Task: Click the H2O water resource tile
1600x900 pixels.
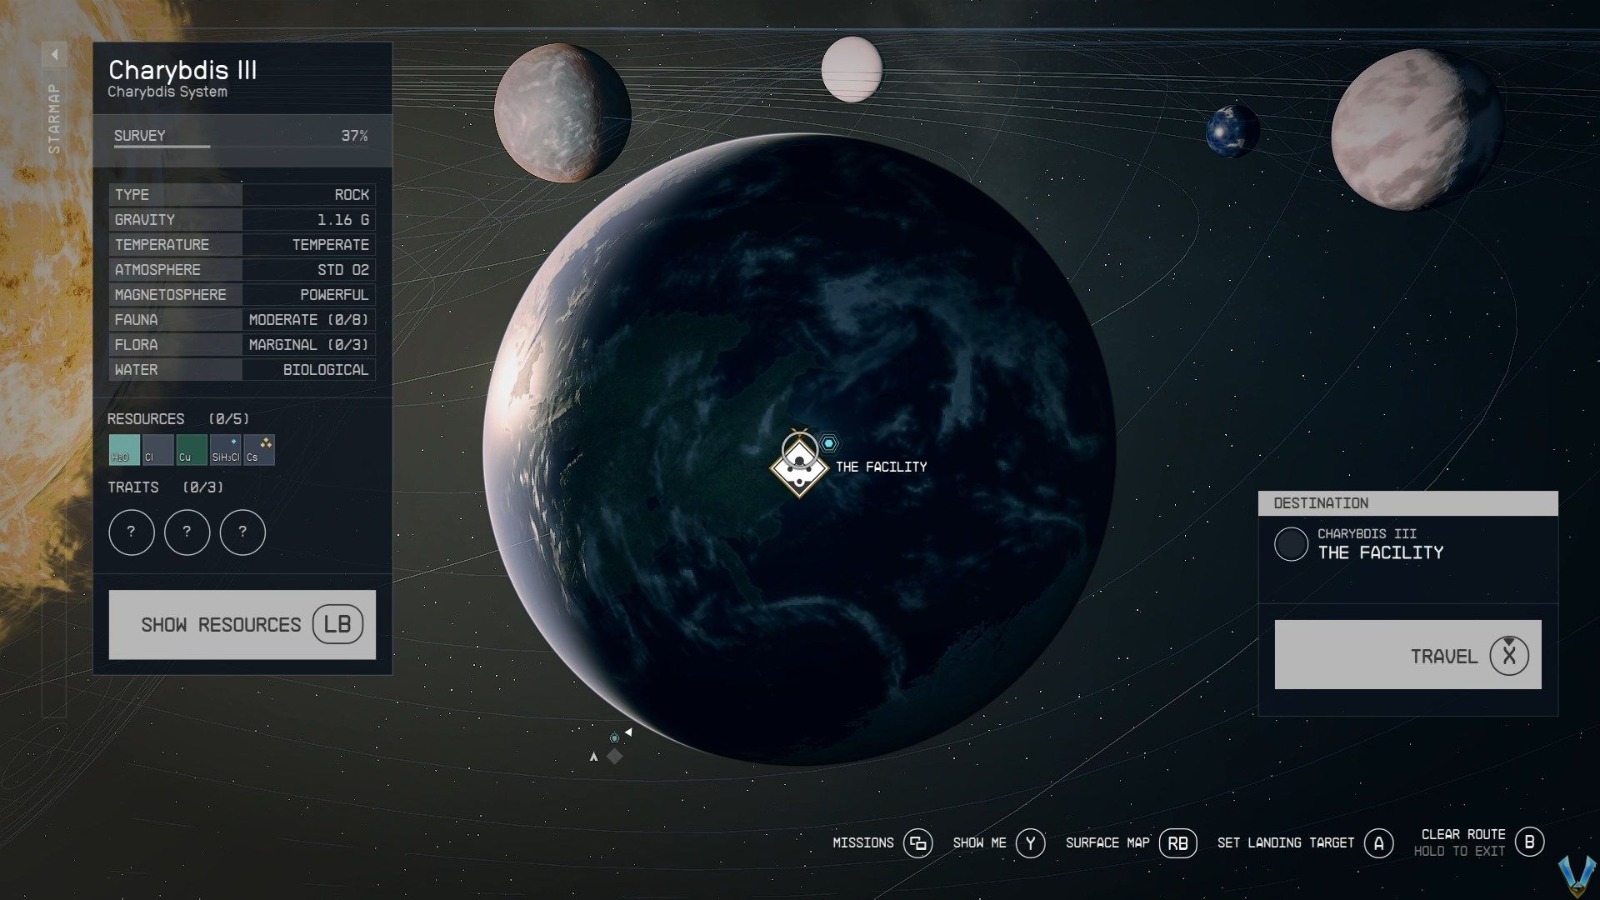Action: [x=124, y=450]
